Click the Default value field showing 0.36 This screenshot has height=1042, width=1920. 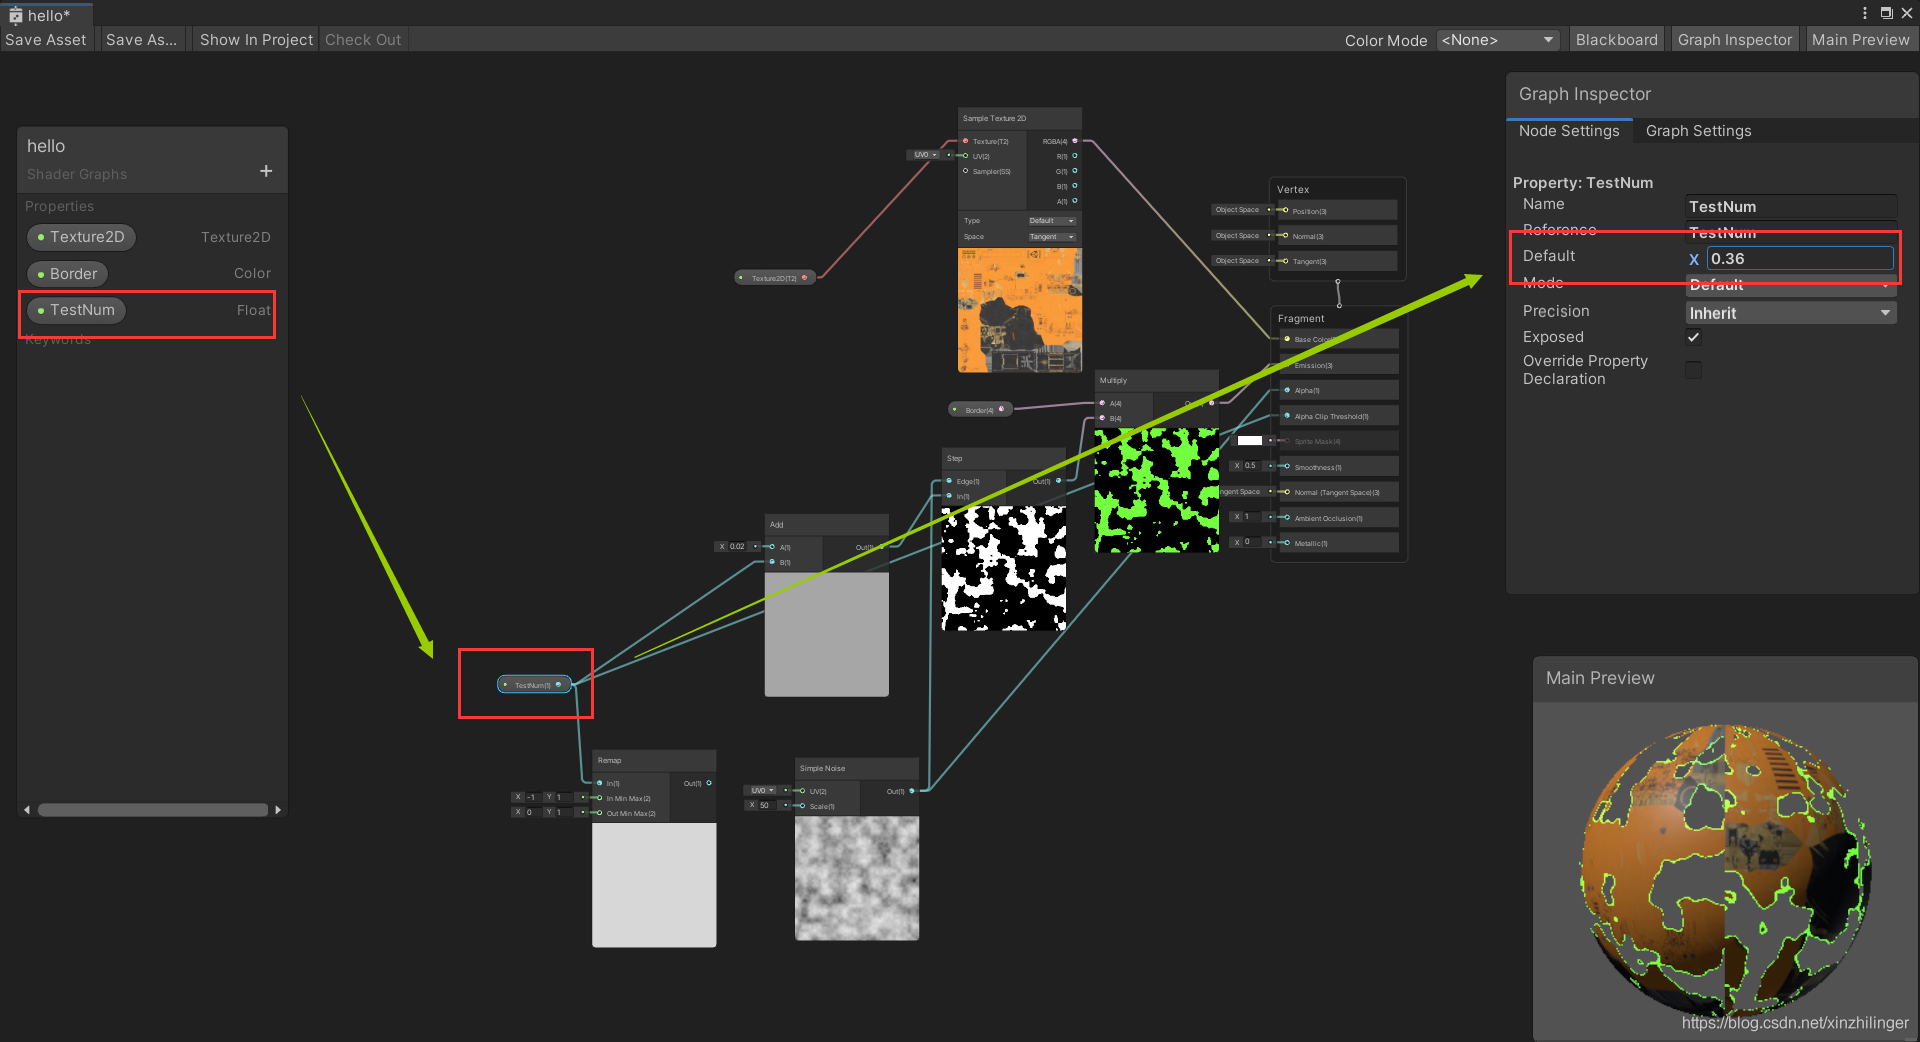[x=1799, y=259]
